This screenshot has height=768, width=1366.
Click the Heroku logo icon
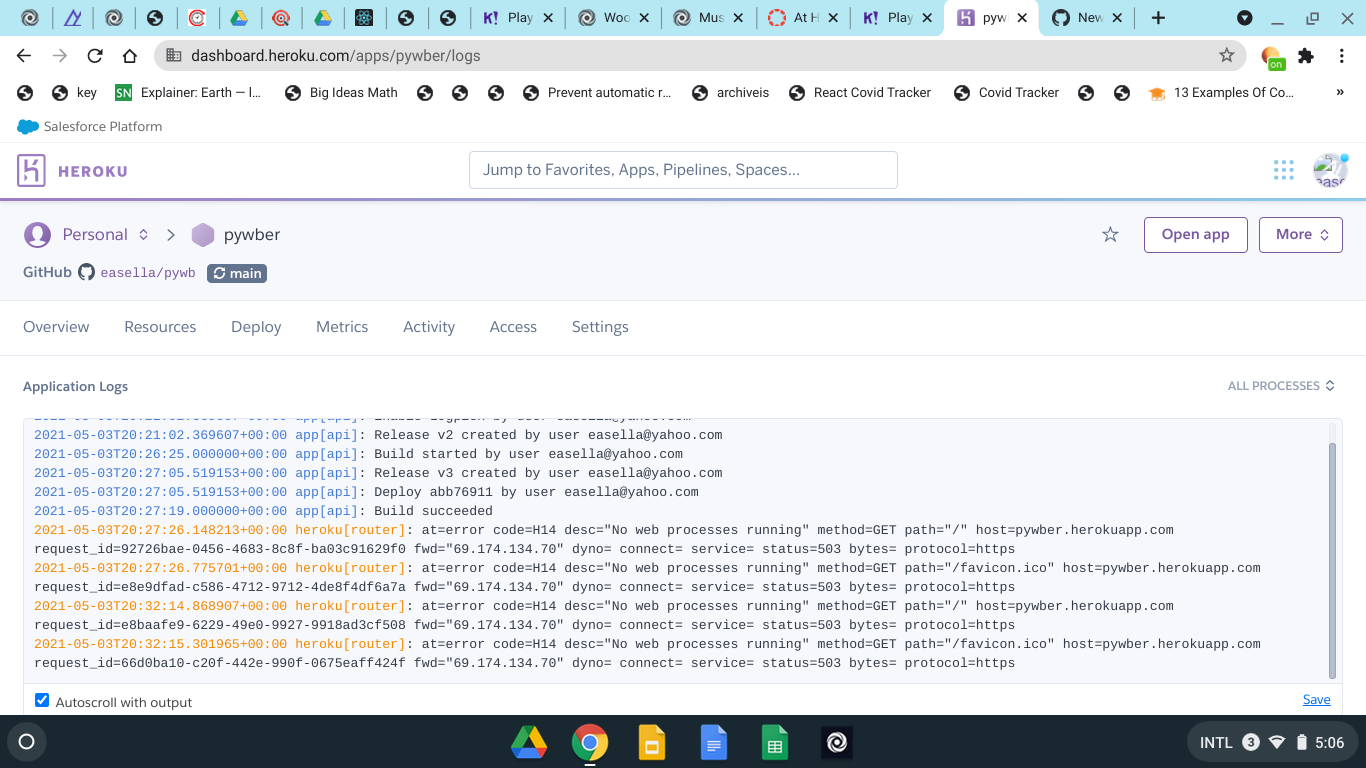pyautogui.click(x=32, y=170)
